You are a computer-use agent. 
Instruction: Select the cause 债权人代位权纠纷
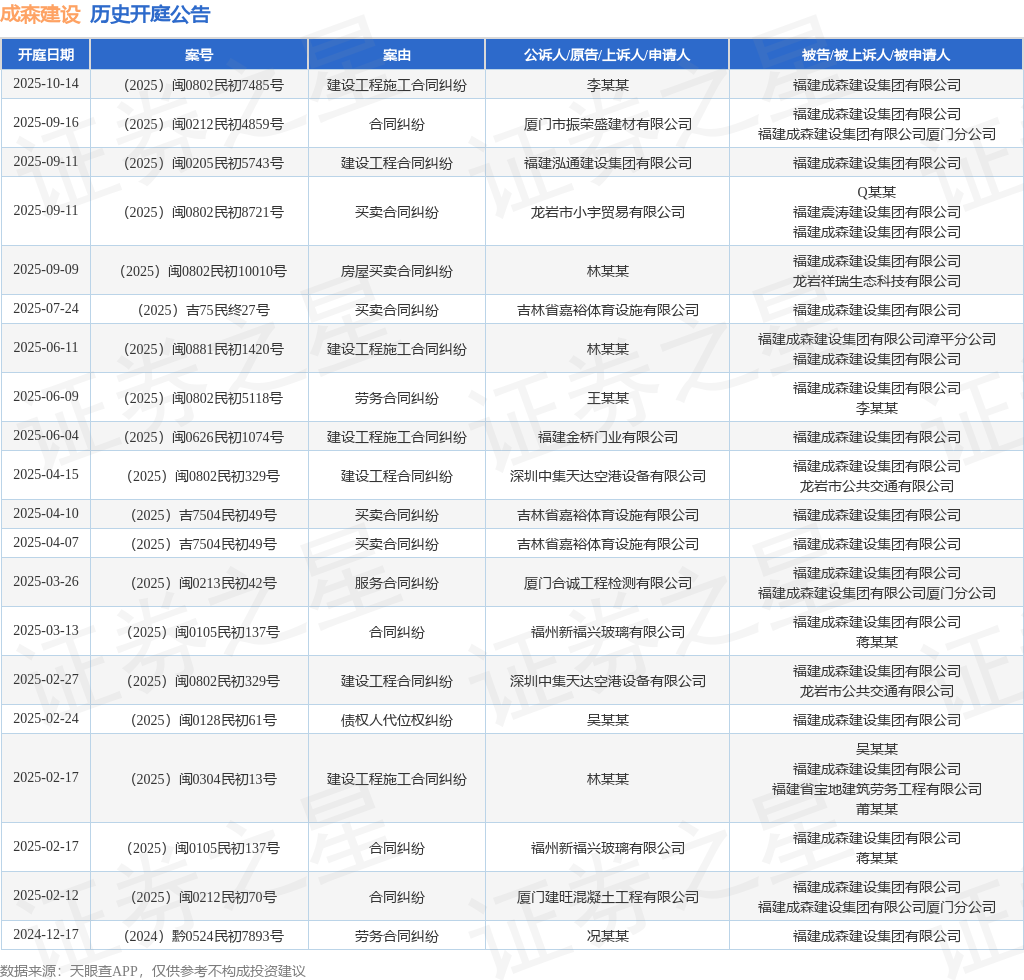[x=396, y=720]
